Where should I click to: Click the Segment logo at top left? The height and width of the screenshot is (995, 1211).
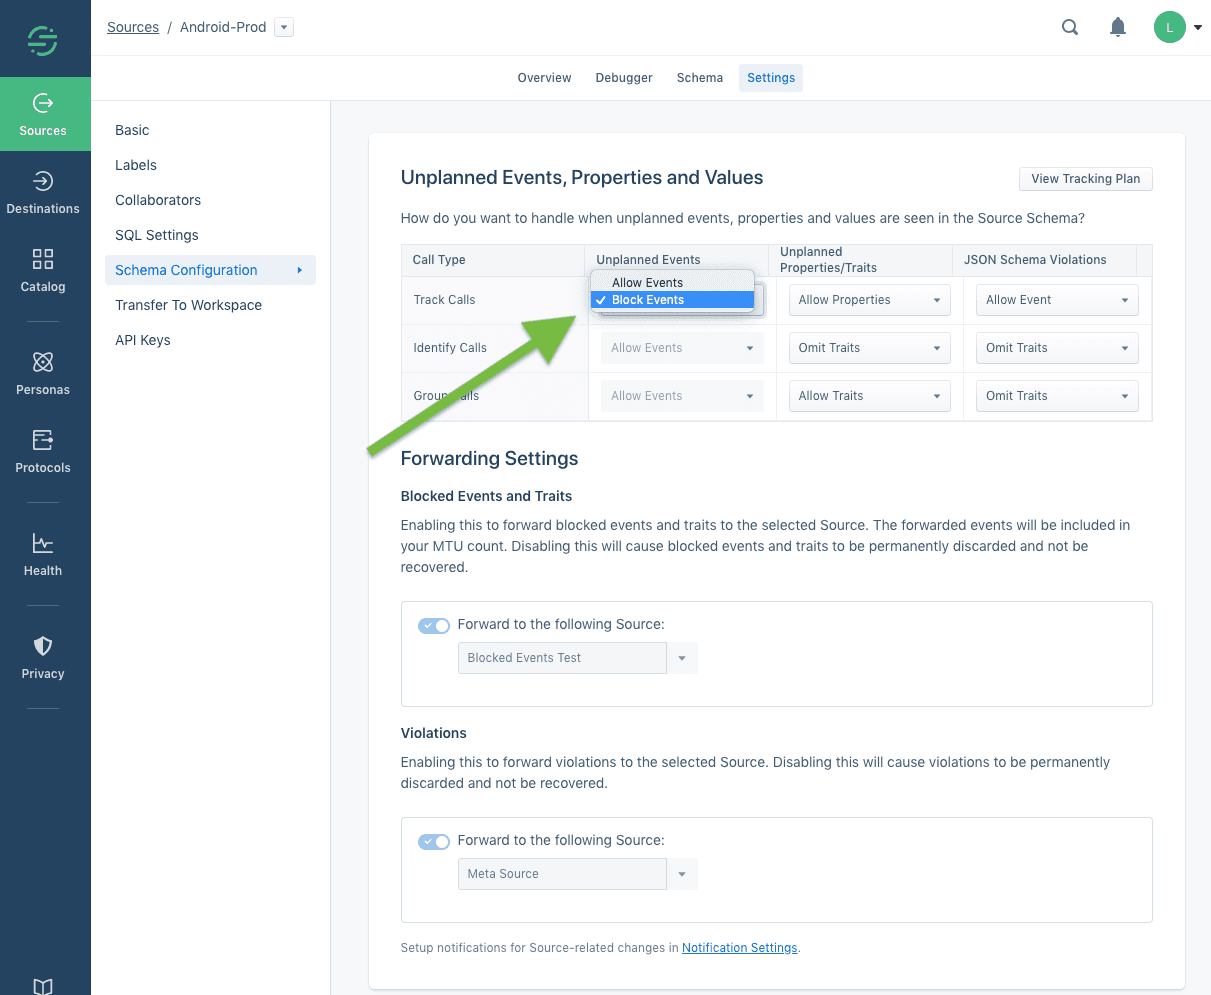tap(42, 38)
